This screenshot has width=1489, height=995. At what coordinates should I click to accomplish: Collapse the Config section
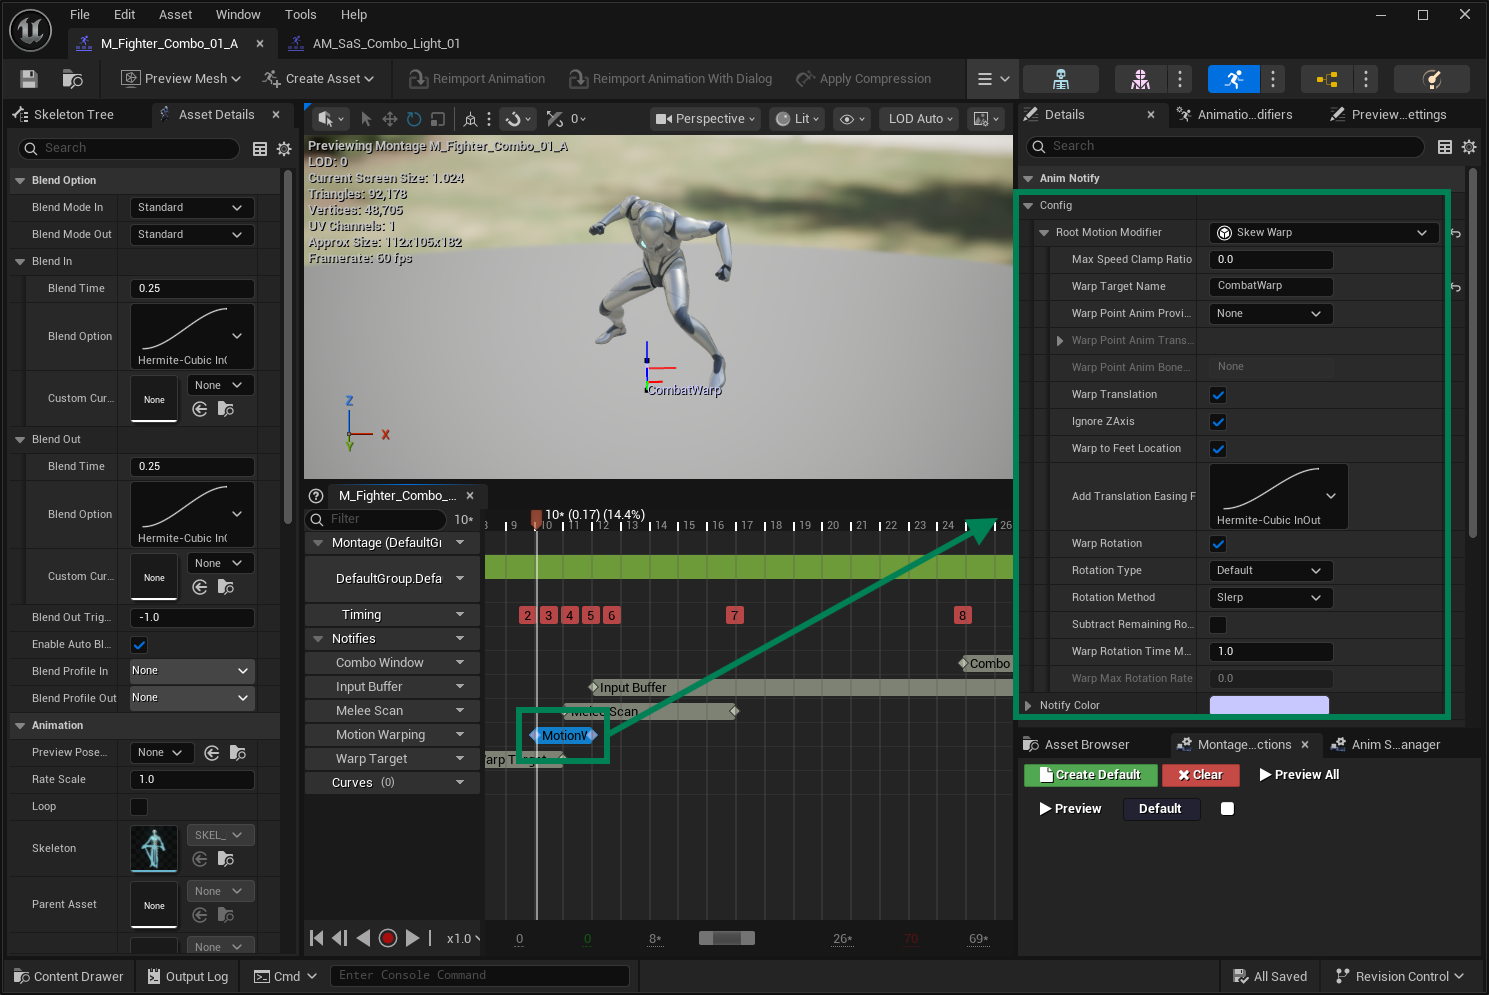click(1028, 206)
